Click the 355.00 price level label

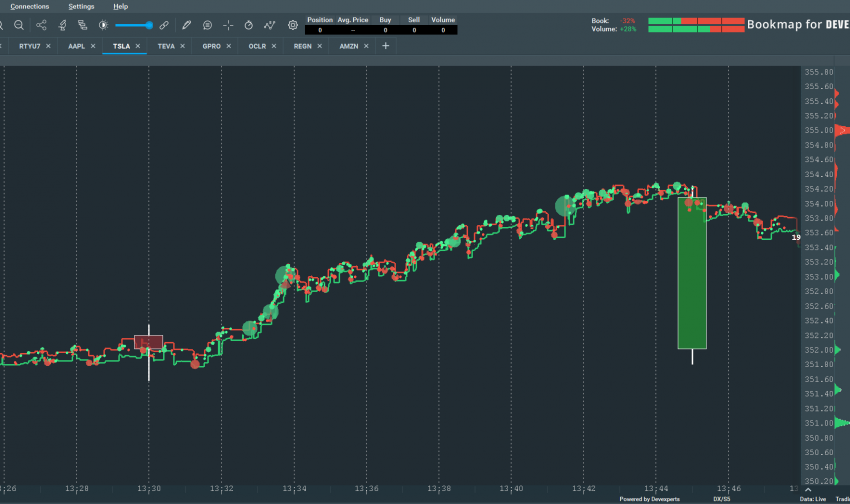(x=819, y=130)
